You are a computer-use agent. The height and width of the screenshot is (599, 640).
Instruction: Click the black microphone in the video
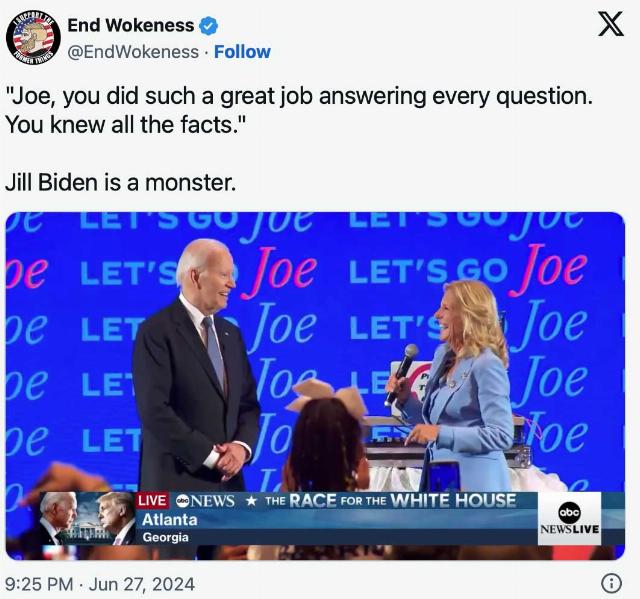(x=401, y=375)
